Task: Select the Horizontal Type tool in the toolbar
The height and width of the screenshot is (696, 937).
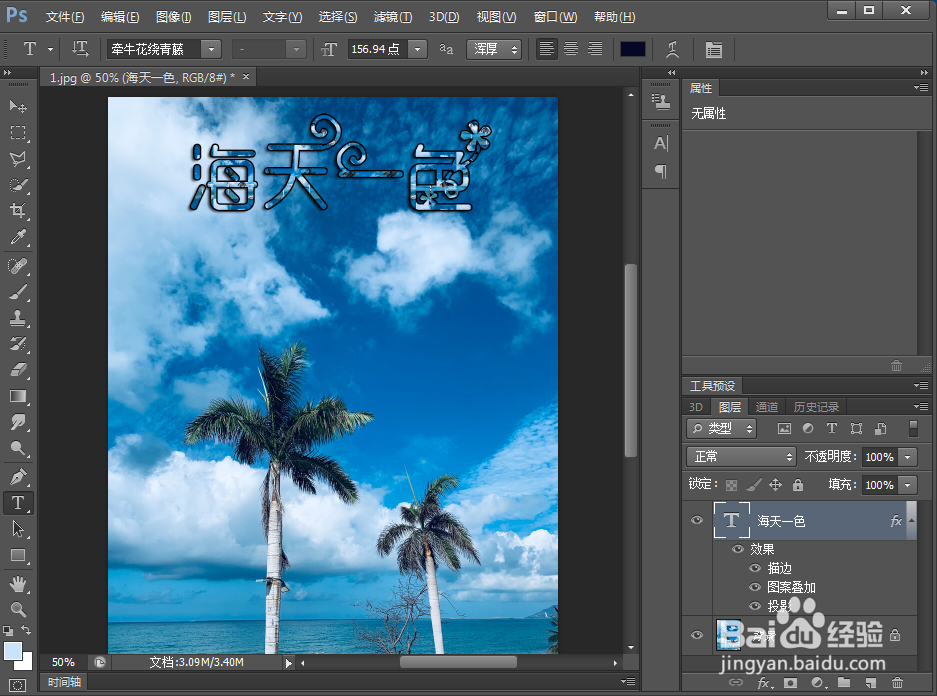Action: (x=16, y=503)
